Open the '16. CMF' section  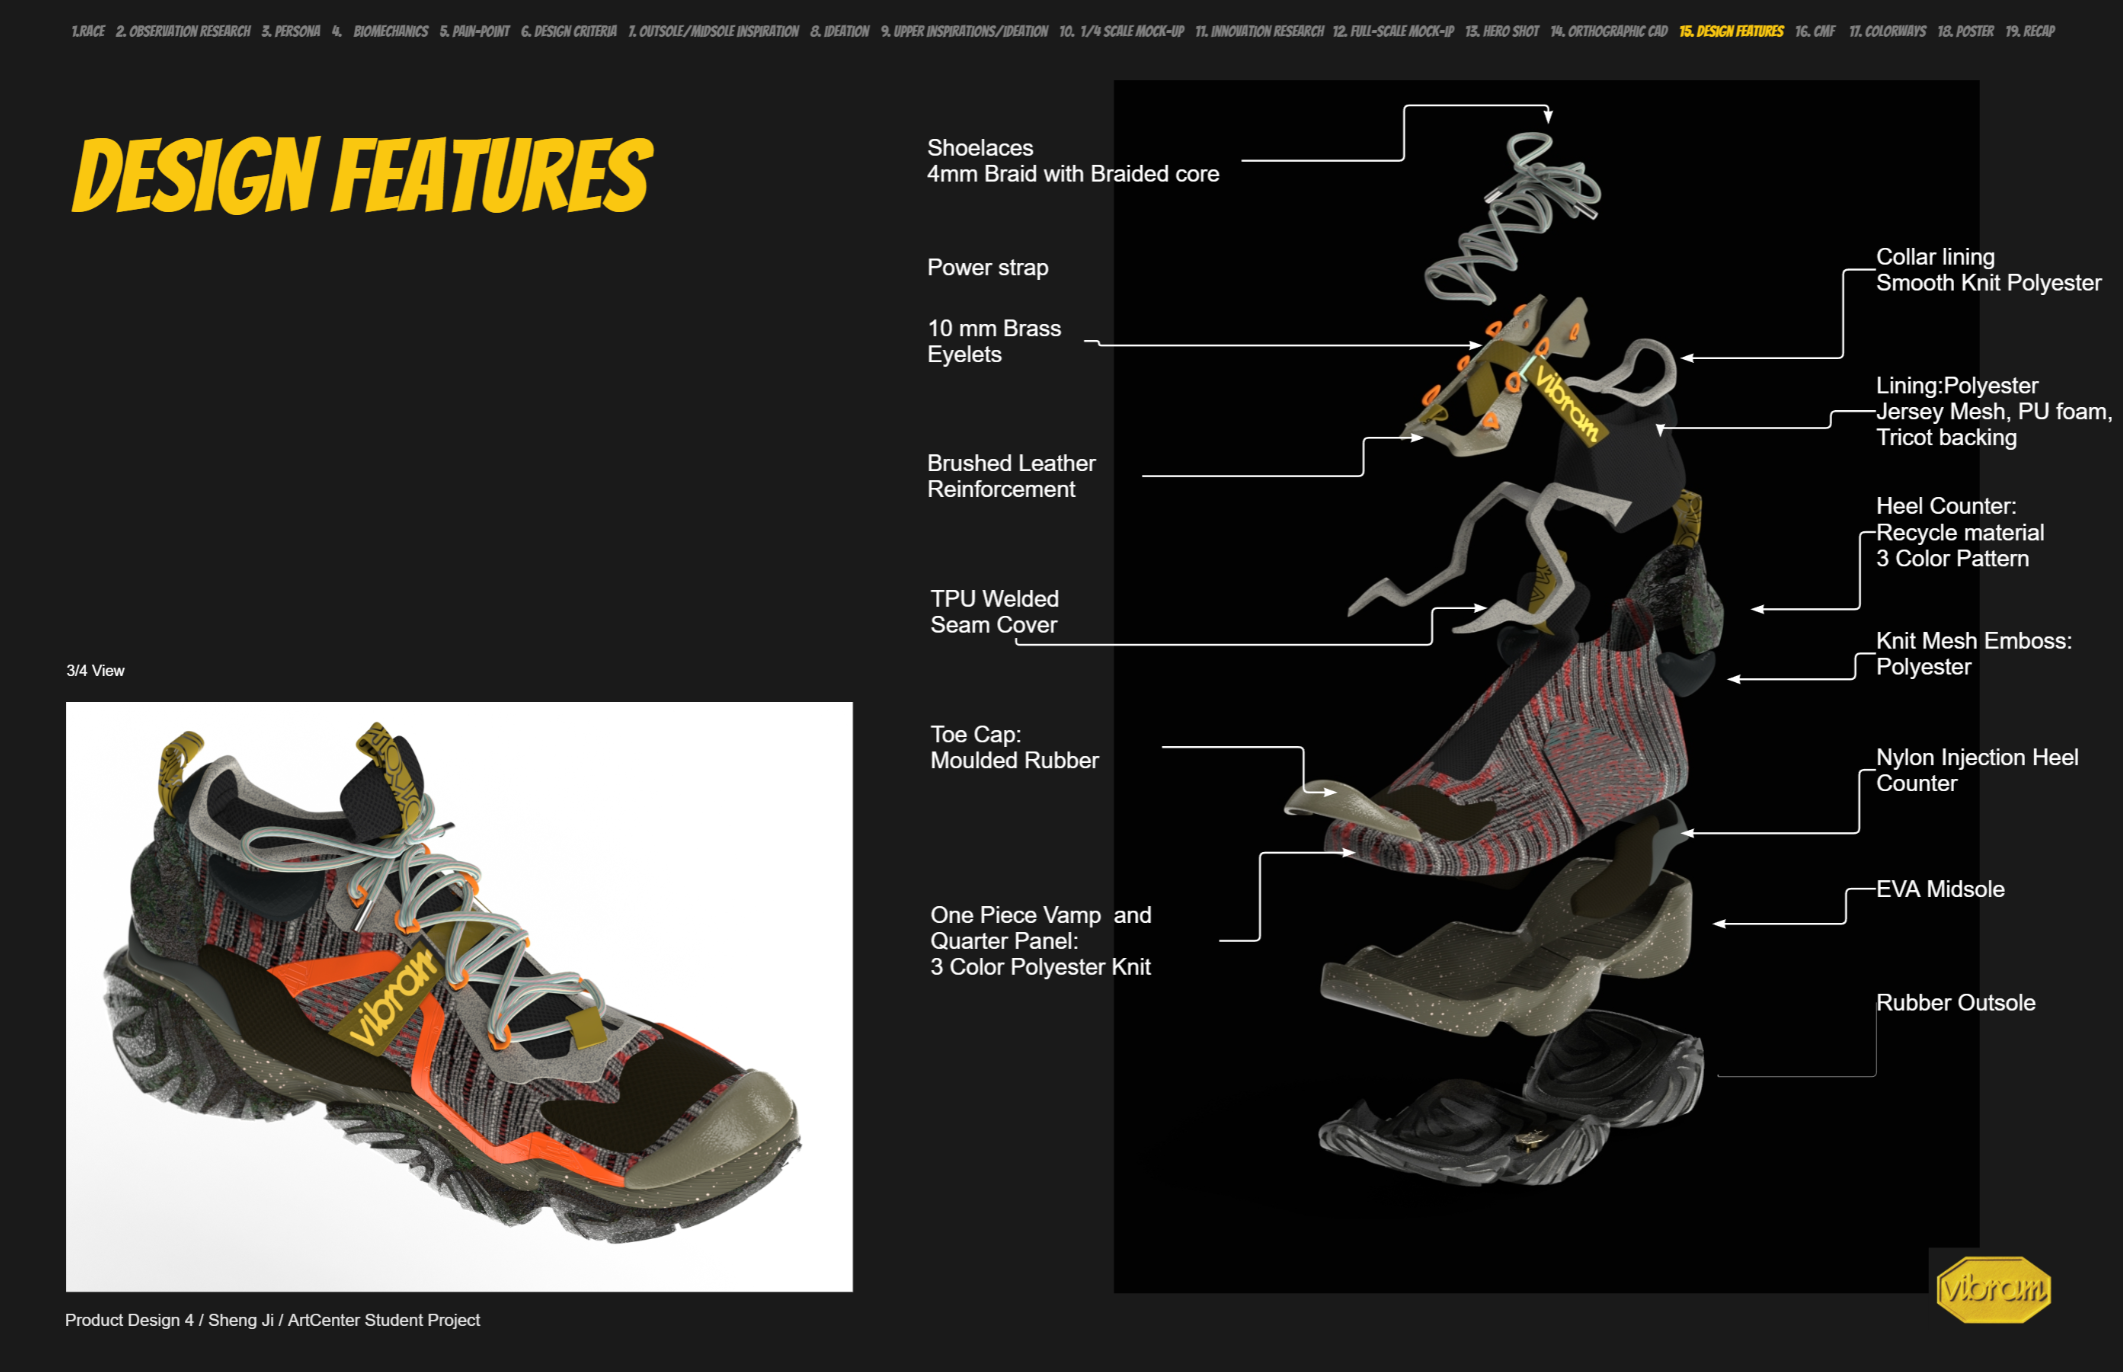coord(1815,32)
